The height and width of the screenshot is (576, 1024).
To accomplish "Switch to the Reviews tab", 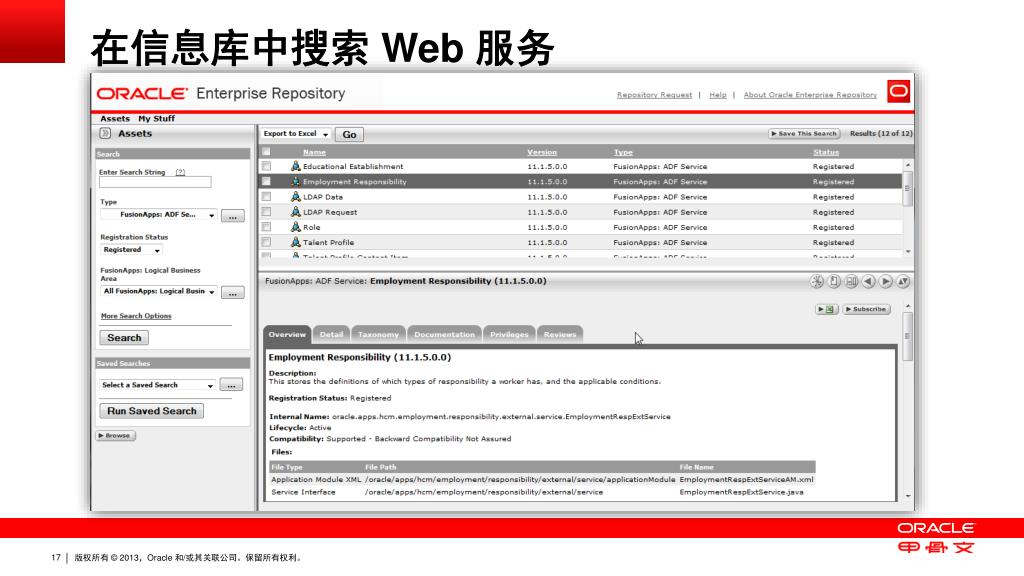I will point(560,334).
